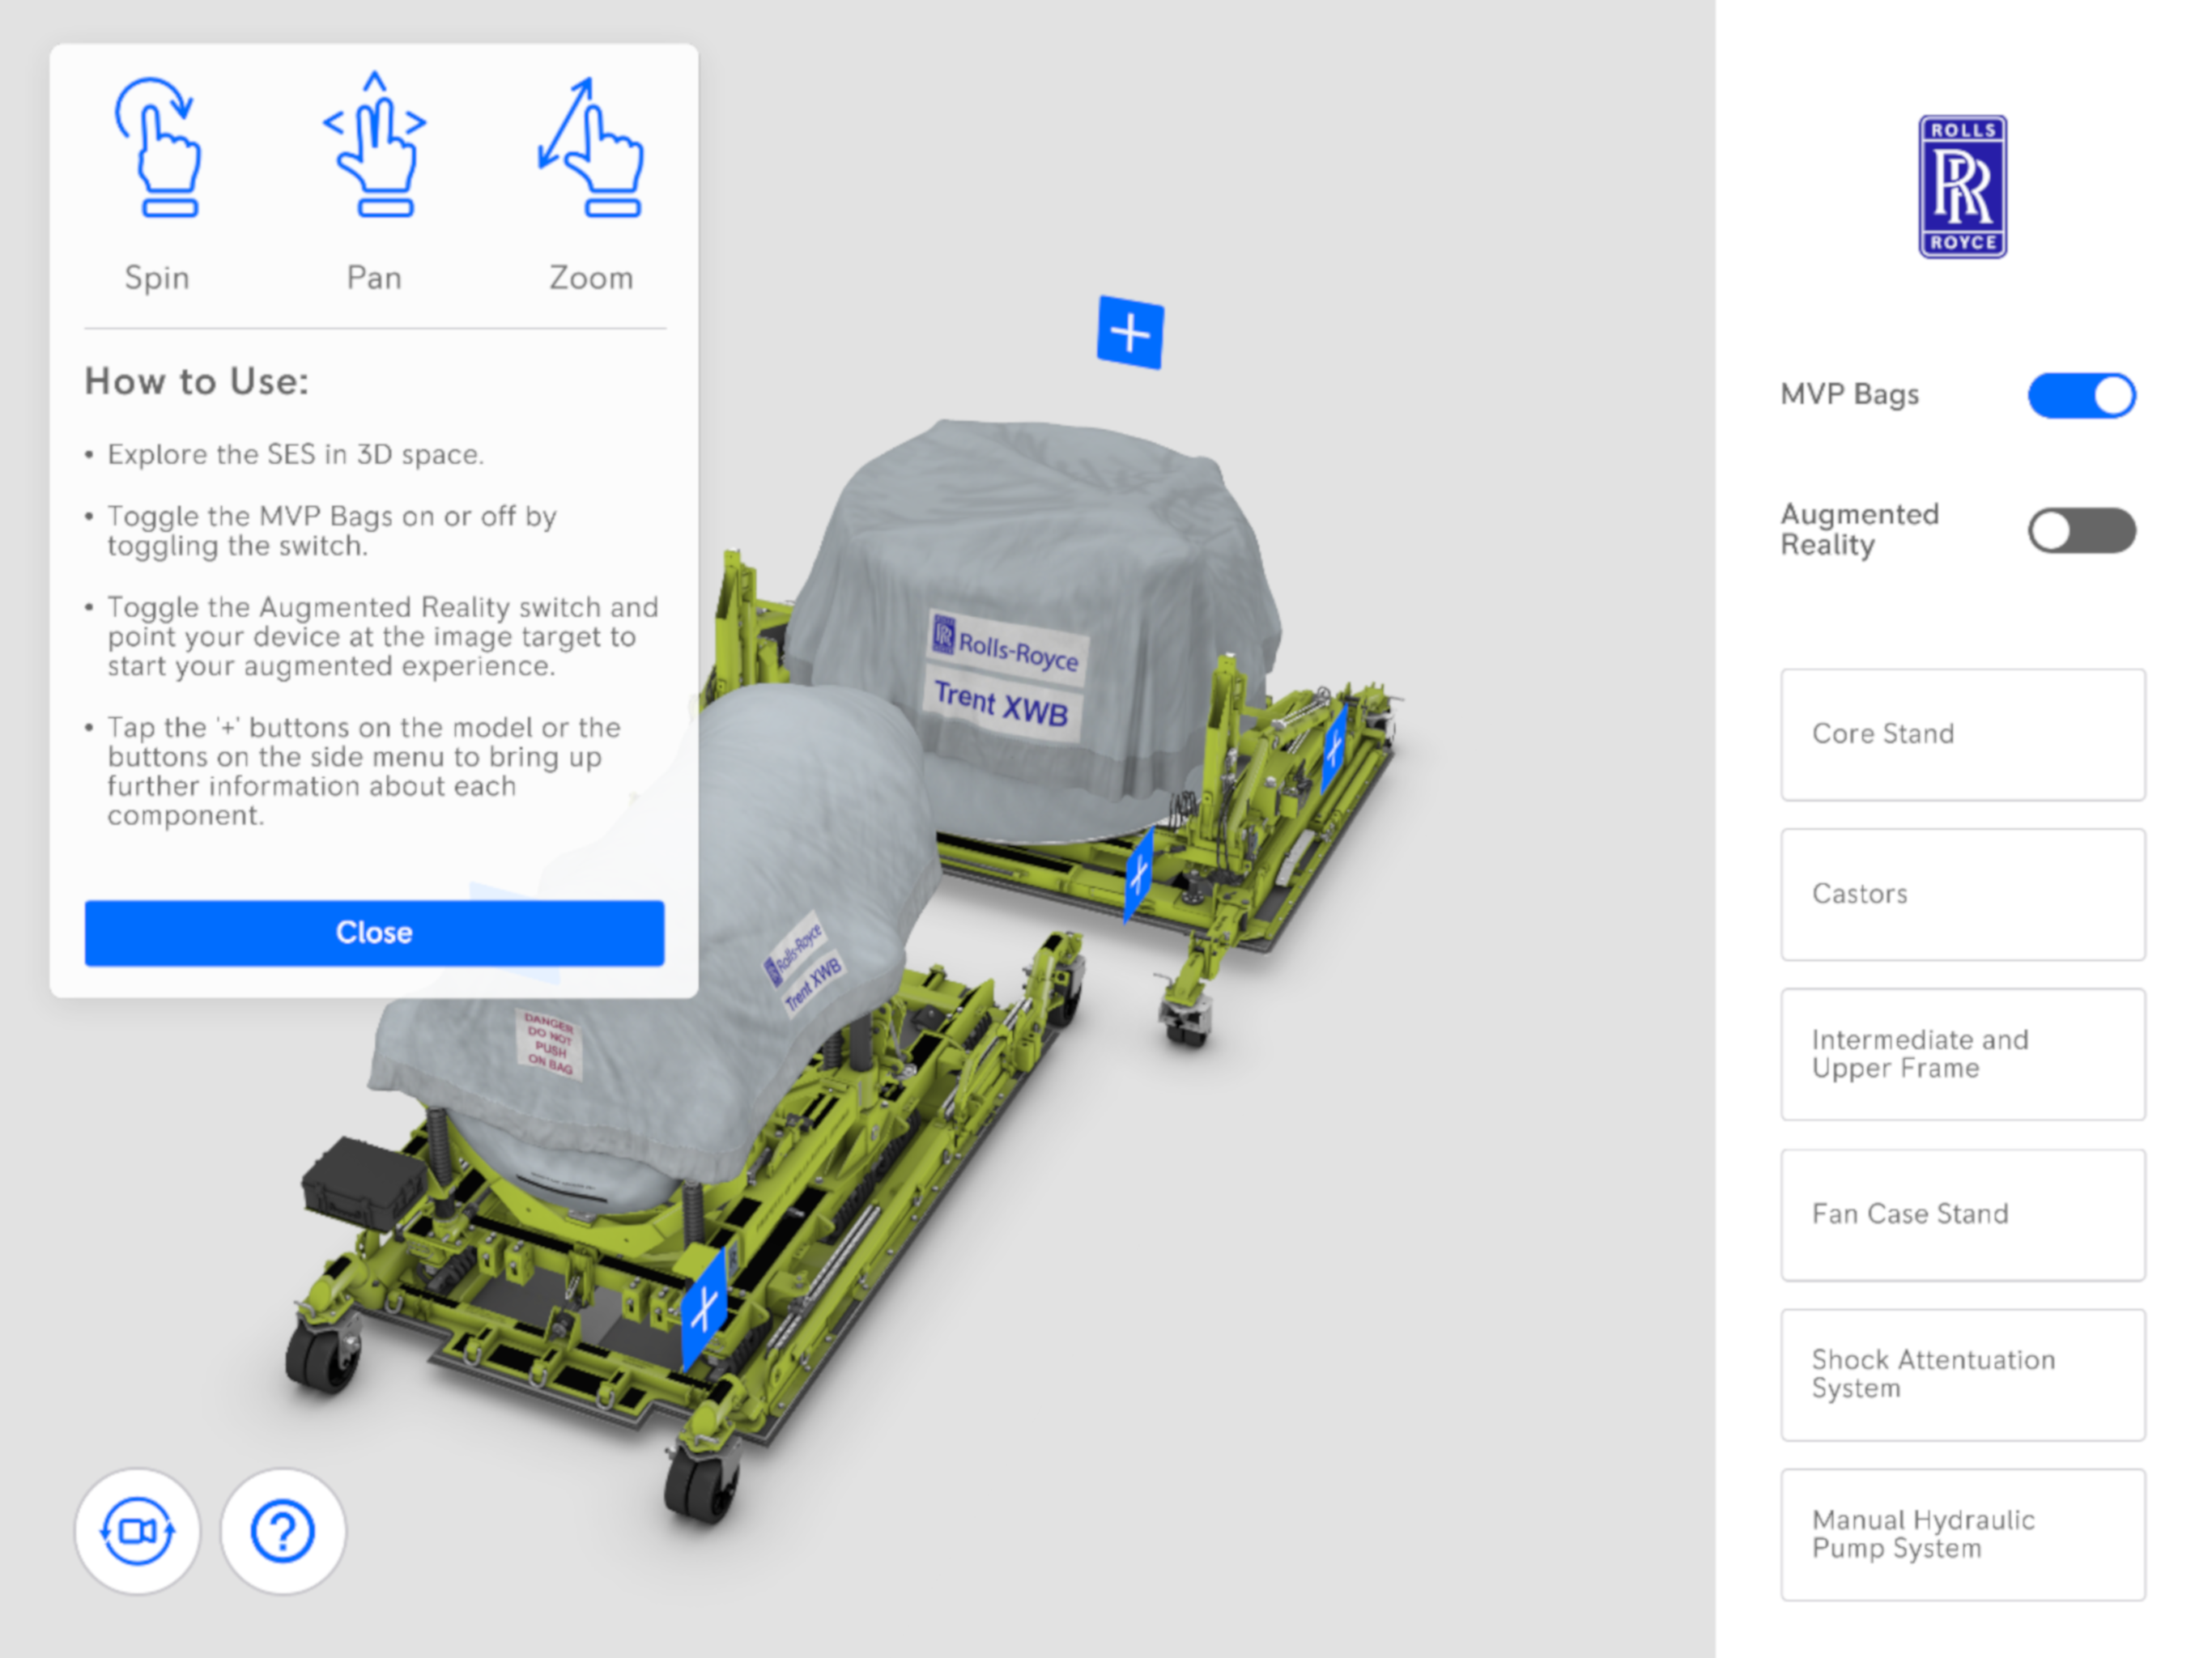Open Castors information
This screenshot has width=2212, height=1658.
pos(1962,894)
